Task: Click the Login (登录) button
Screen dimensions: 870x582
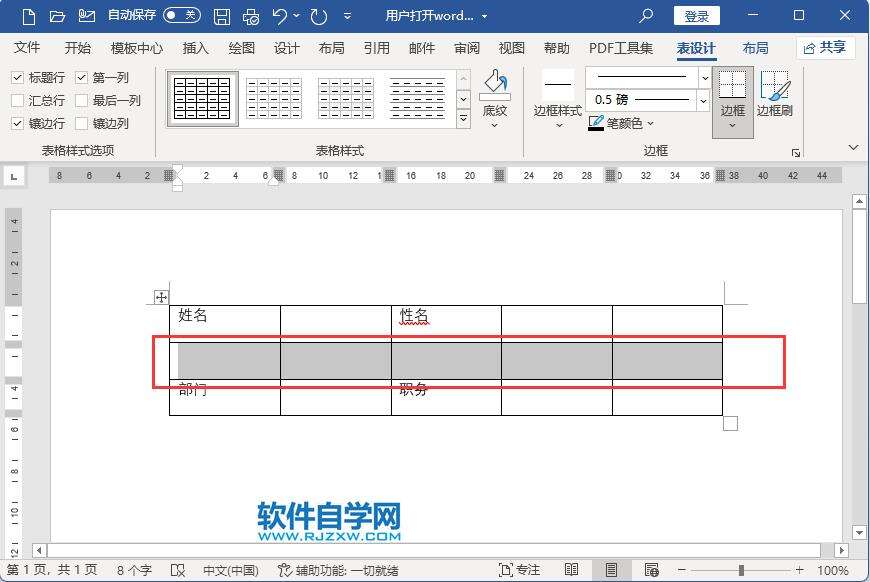Action: (x=697, y=16)
